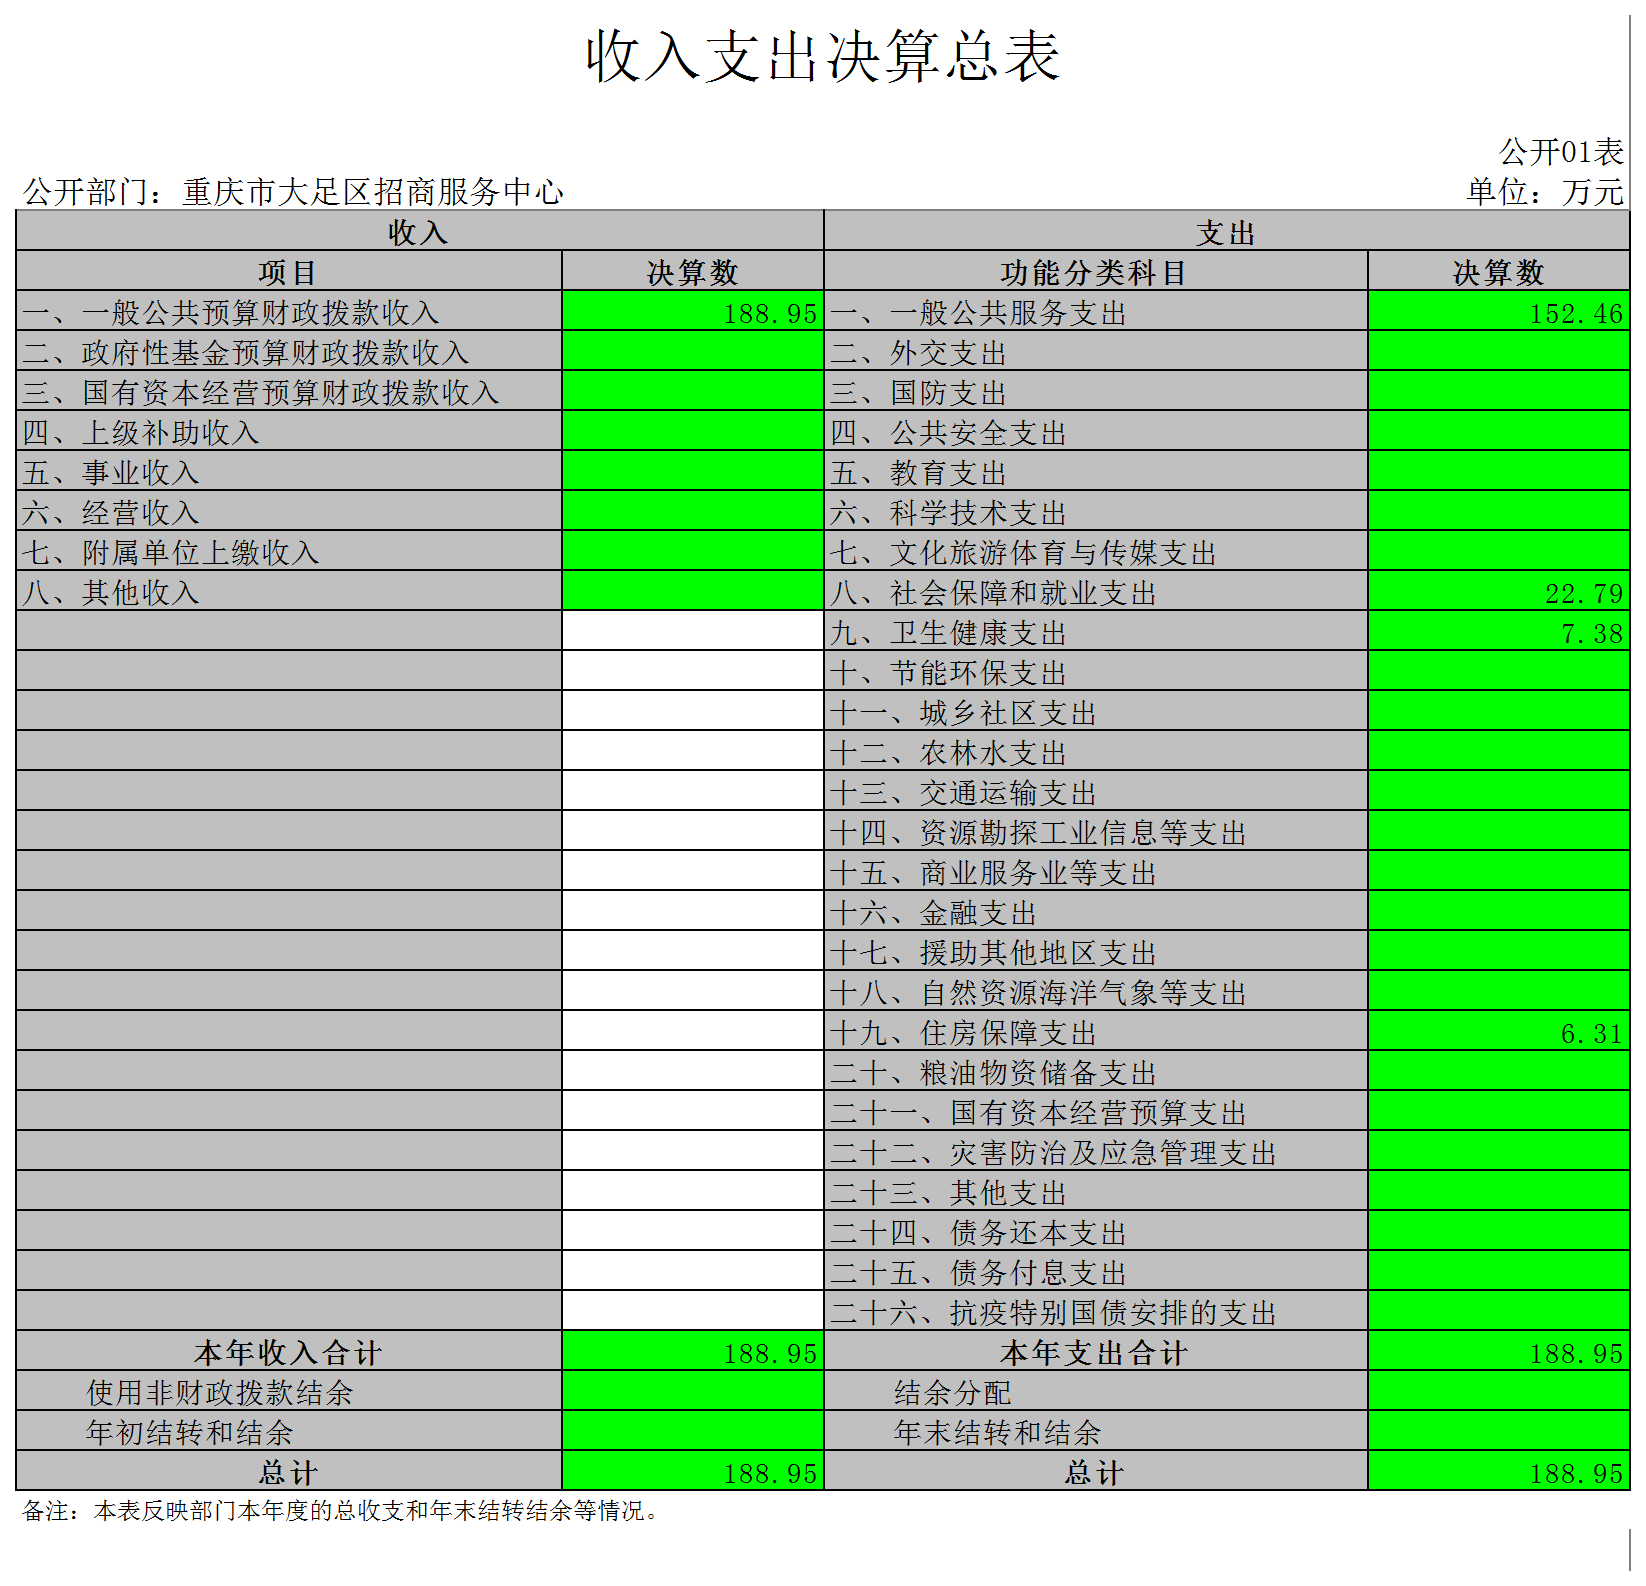The height and width of the screenshot is (1586, 1646).
Task: Select 八、社会保障和就业支出 cell
Action: click(1095, 591)
